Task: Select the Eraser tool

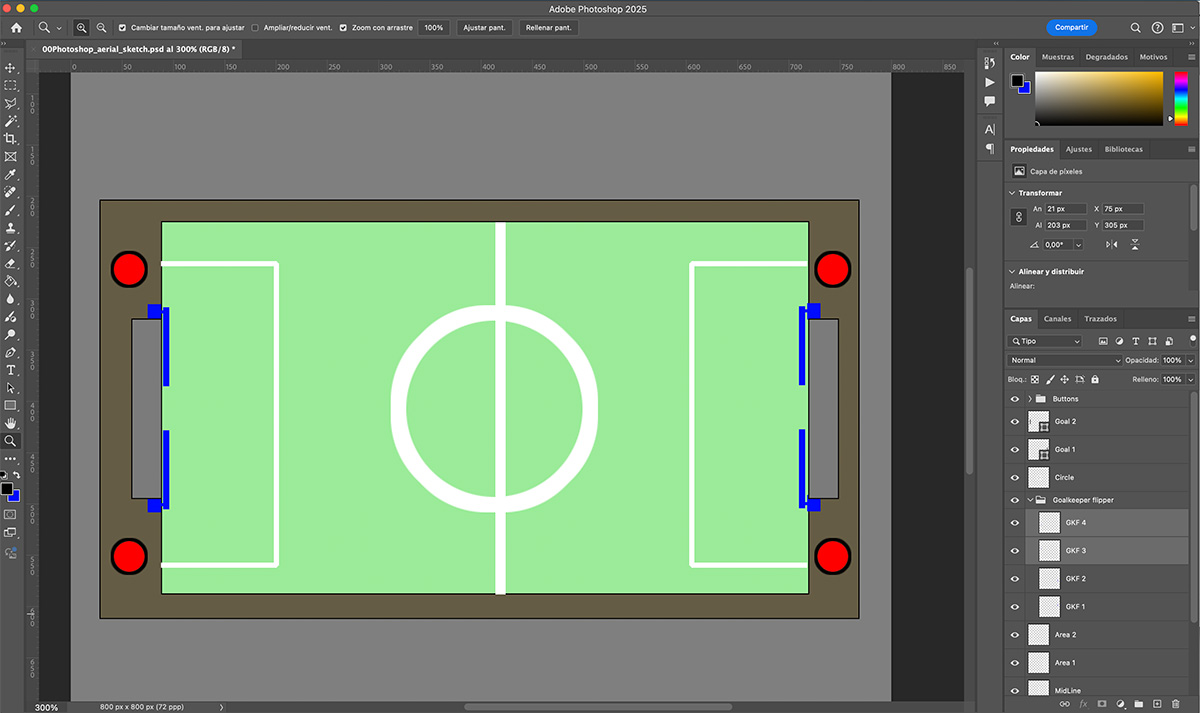Action: pyautogui.click(x=11, y=263)
